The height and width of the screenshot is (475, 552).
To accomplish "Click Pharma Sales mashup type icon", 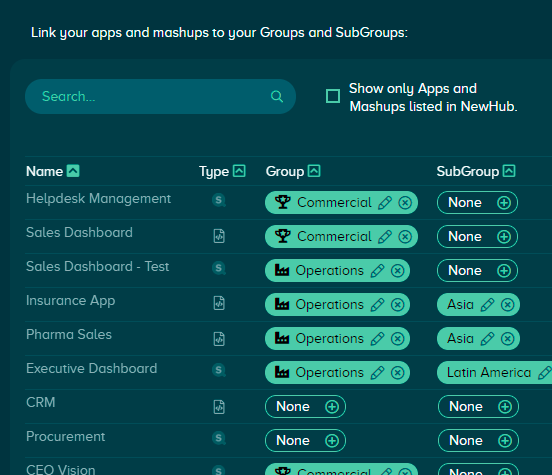I will tap(219, 339).
